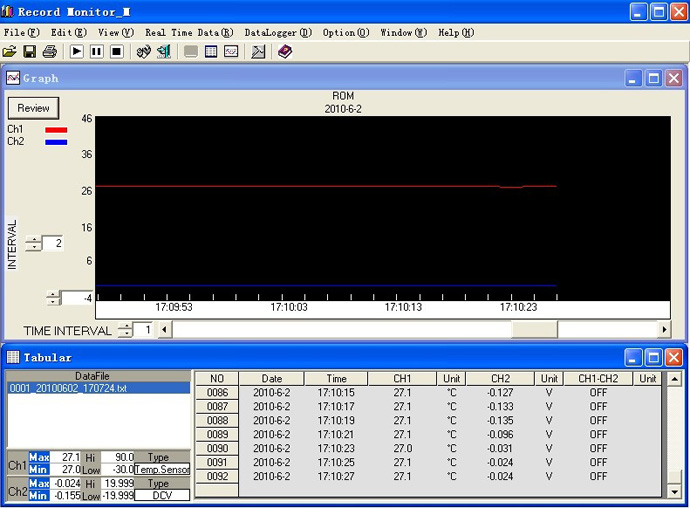
Task: Pause recording with the Pause button
Action: (97, 51)
